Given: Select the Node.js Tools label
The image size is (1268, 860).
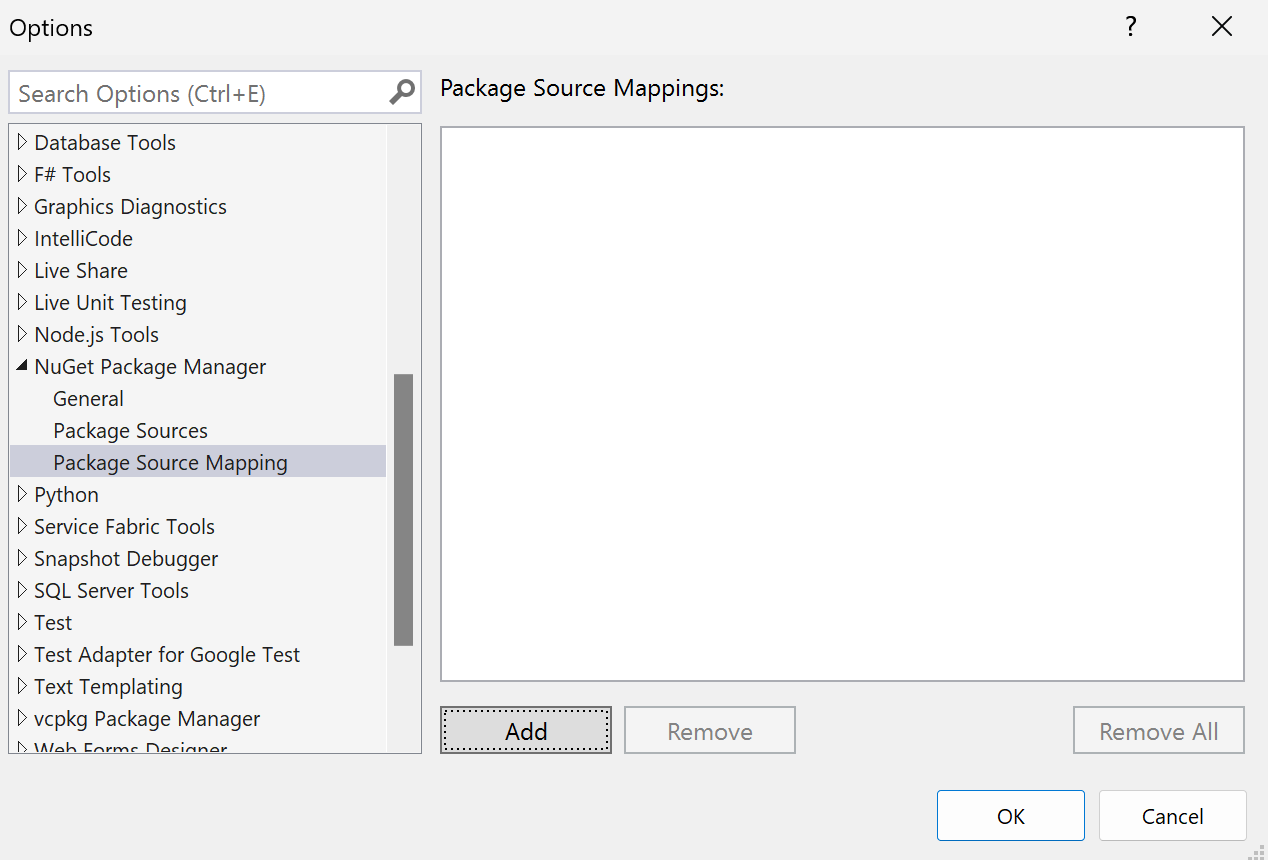Looking at the screenshot, I should coord(96,334).
